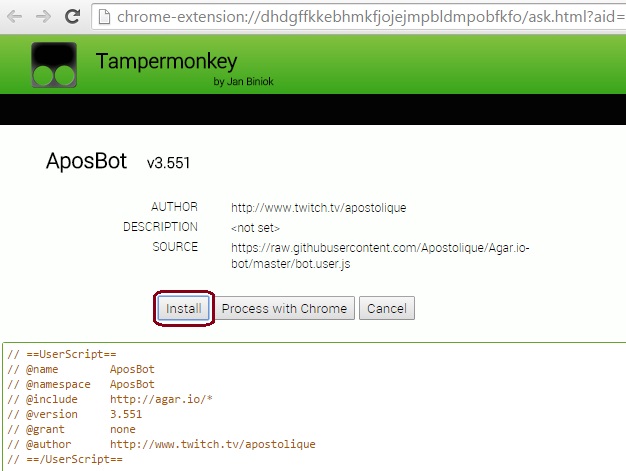The image size is (626, 471).
Task: Click version label v3.551
Action: point(168,163)
